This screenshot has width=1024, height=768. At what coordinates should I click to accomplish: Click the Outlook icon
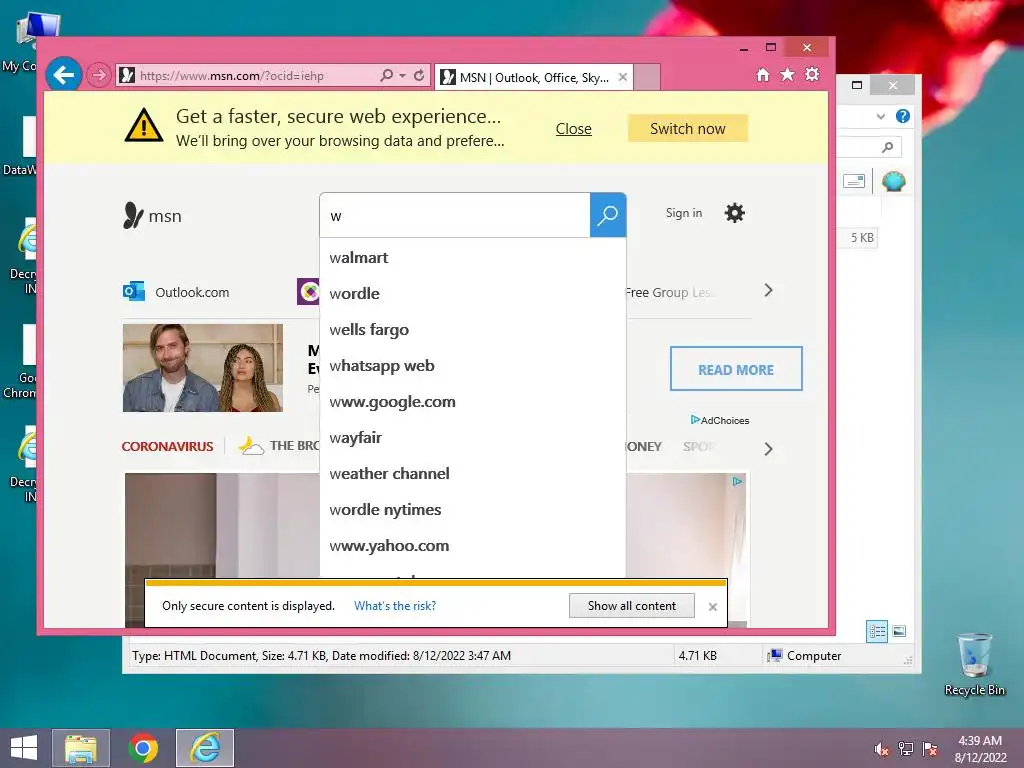pyautogui.click(x=134, y=291)
